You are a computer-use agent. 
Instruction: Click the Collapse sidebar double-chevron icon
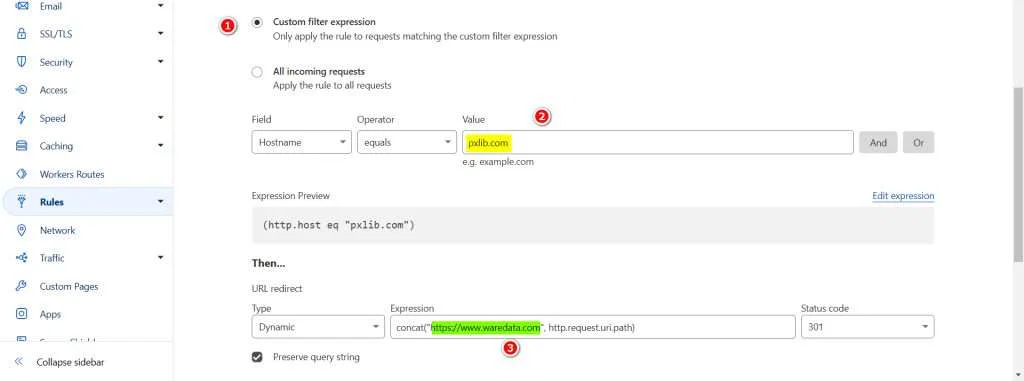point(19,362)
